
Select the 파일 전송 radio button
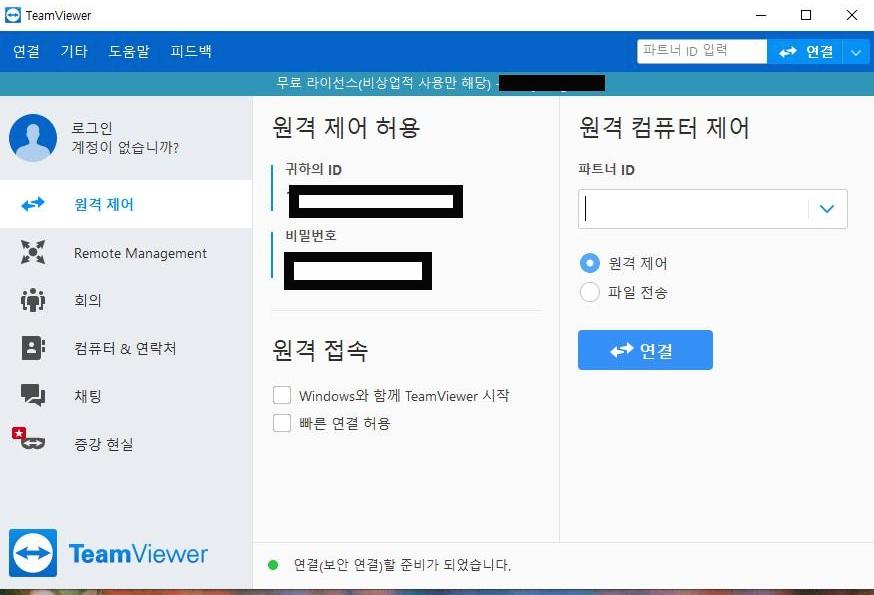[590, 292]
